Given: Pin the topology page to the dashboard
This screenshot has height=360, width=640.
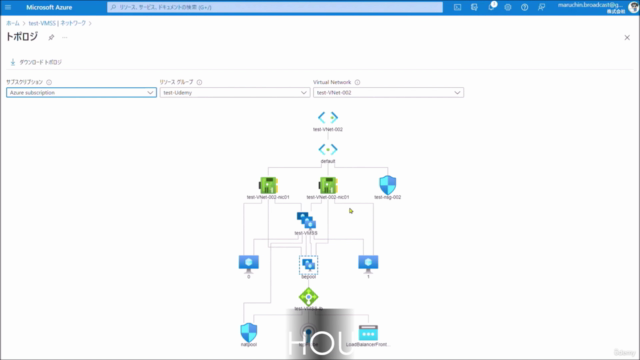Looking at the screenshot, I should (51, 38).
